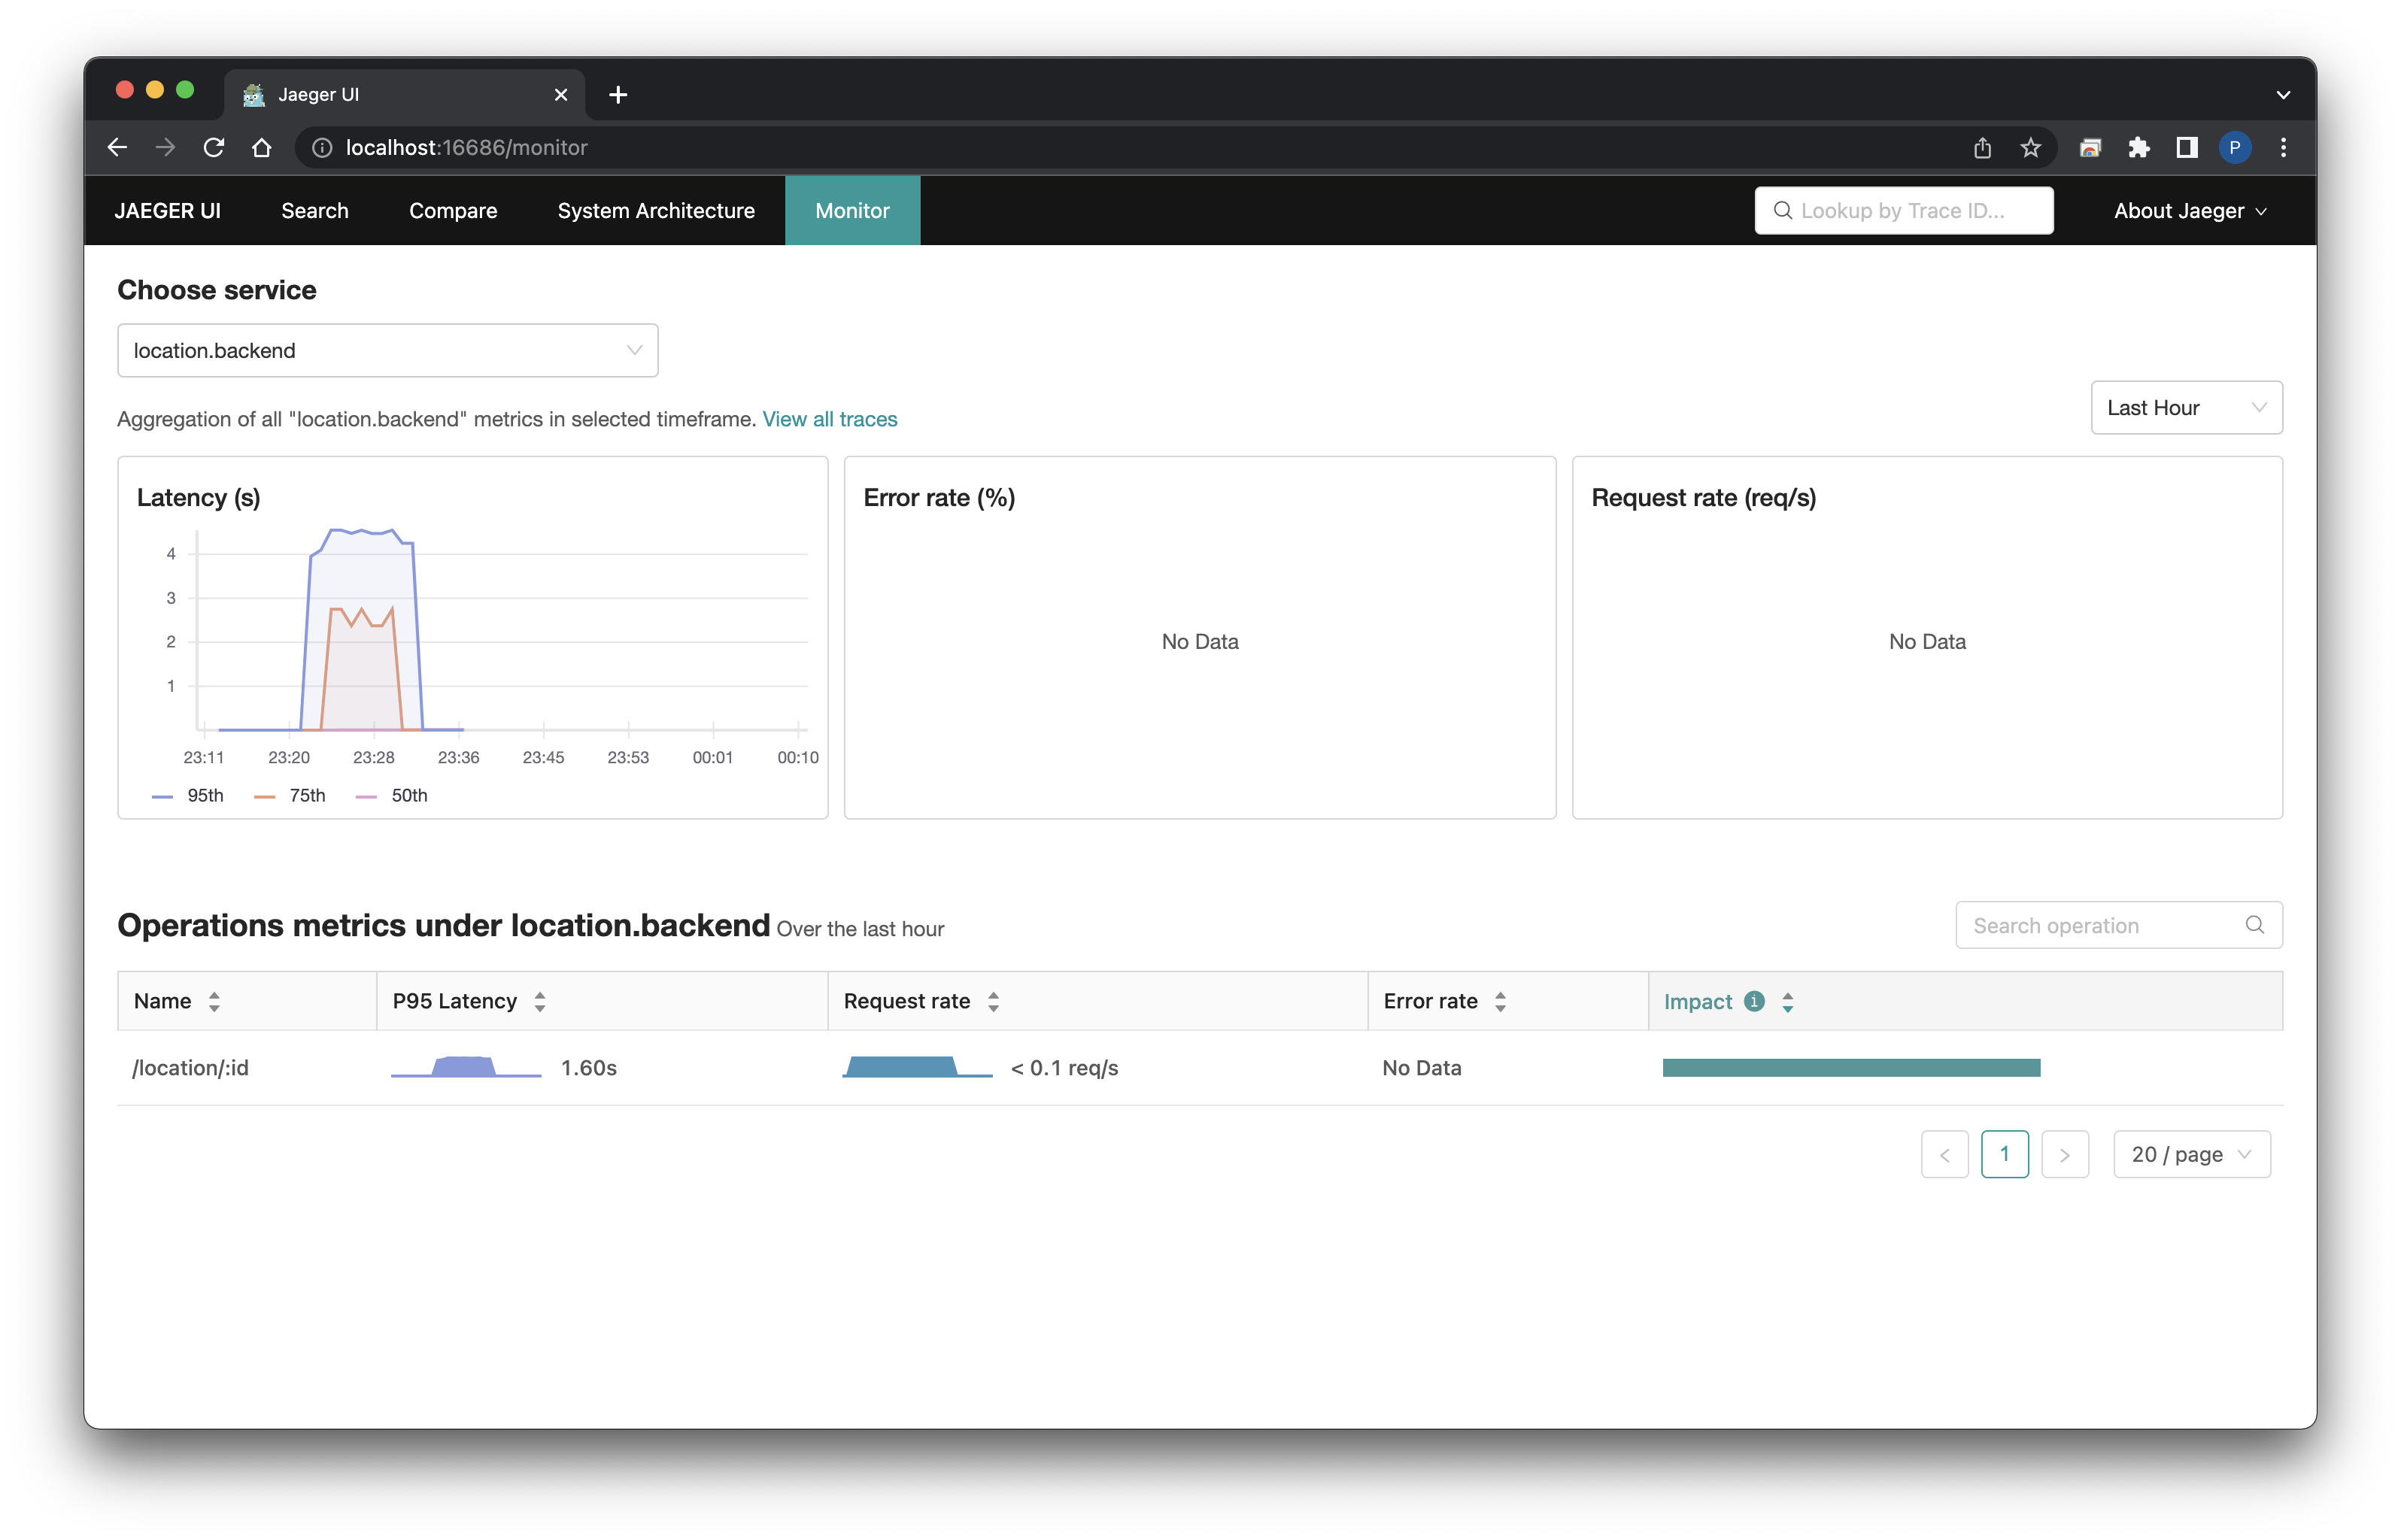Click the Error rate (%) panel title
2401x1540 pixels.
[939, 497]
